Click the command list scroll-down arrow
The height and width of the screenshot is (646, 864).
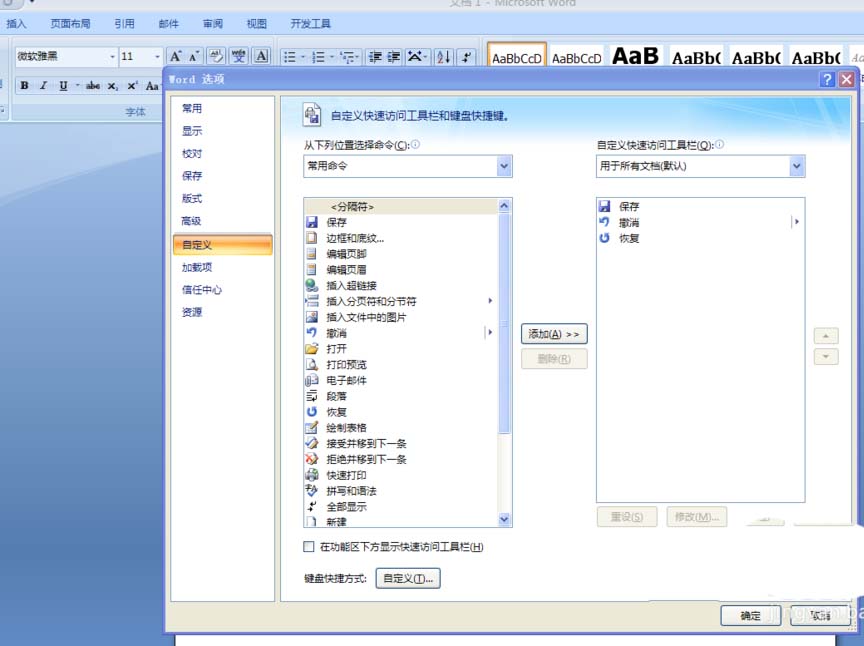click(504, 519)
